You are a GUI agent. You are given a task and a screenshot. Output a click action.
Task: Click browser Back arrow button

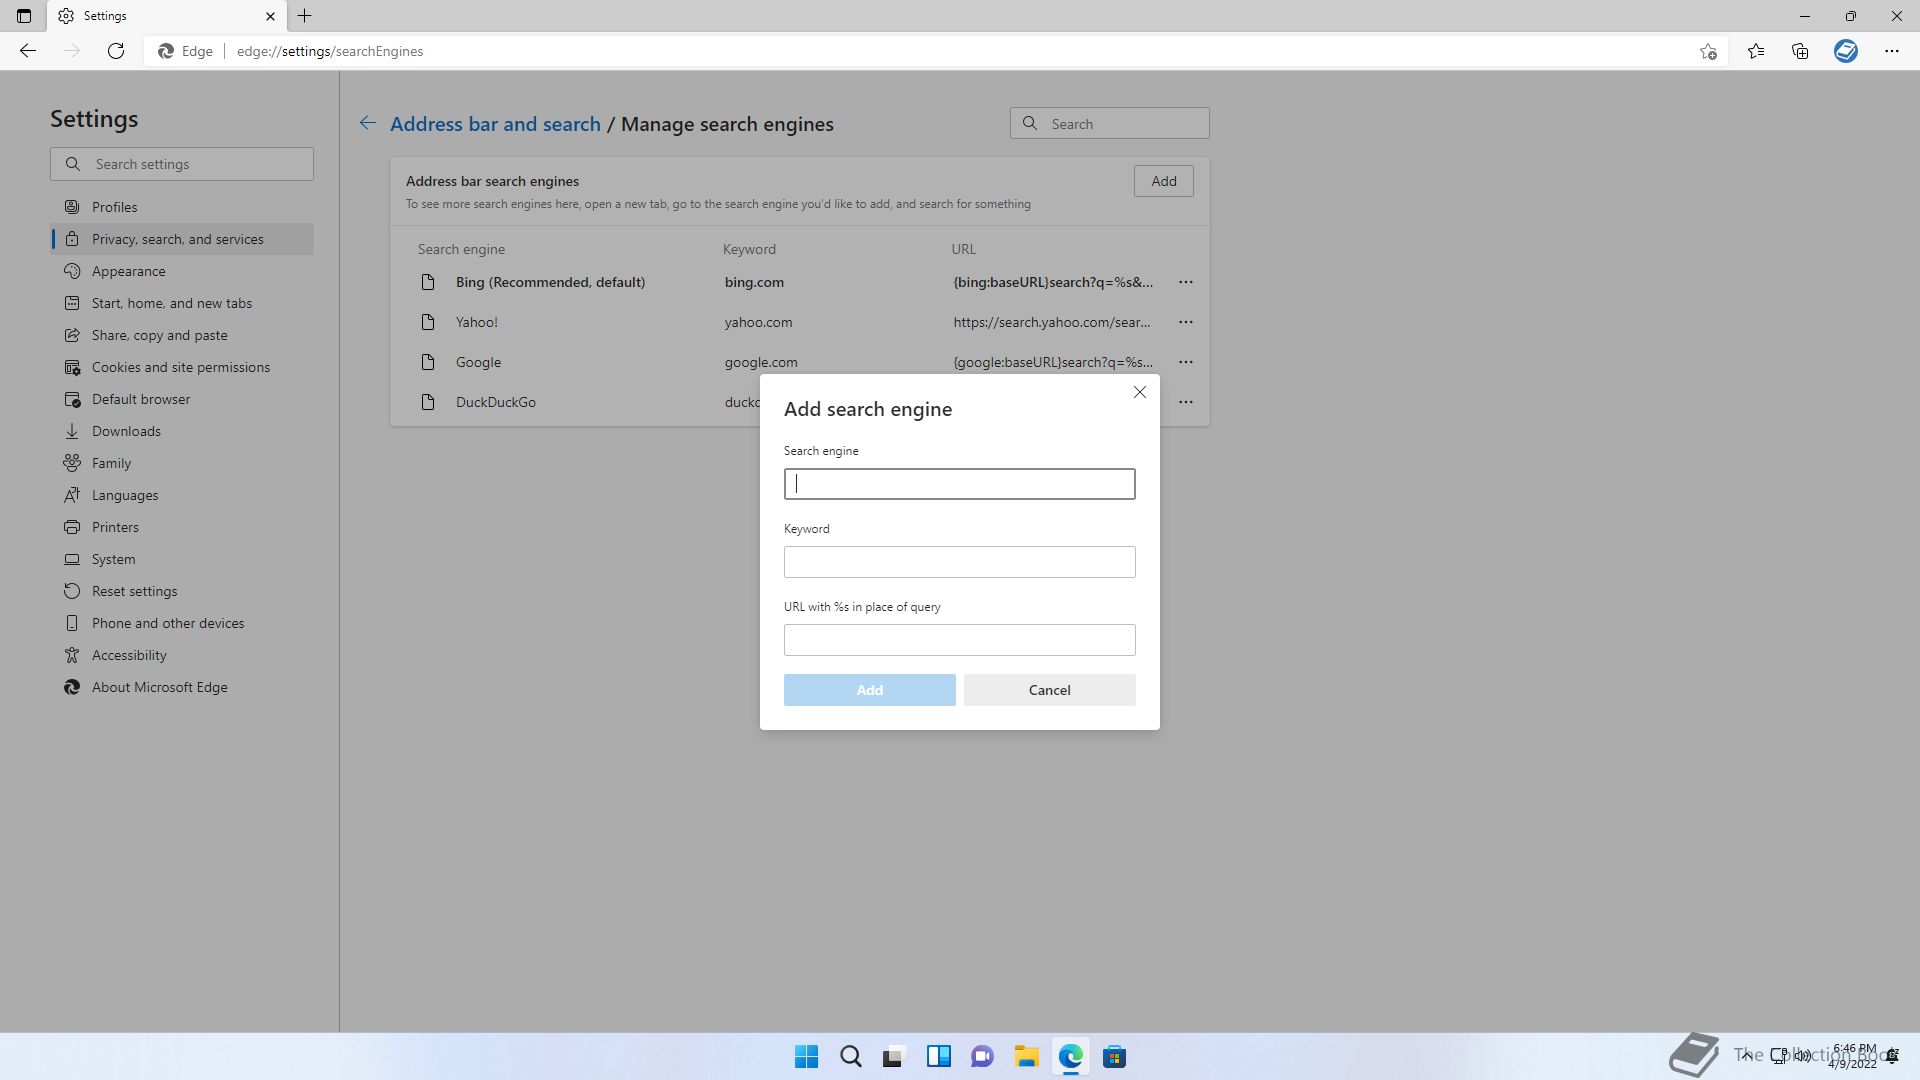coord(28,51)
